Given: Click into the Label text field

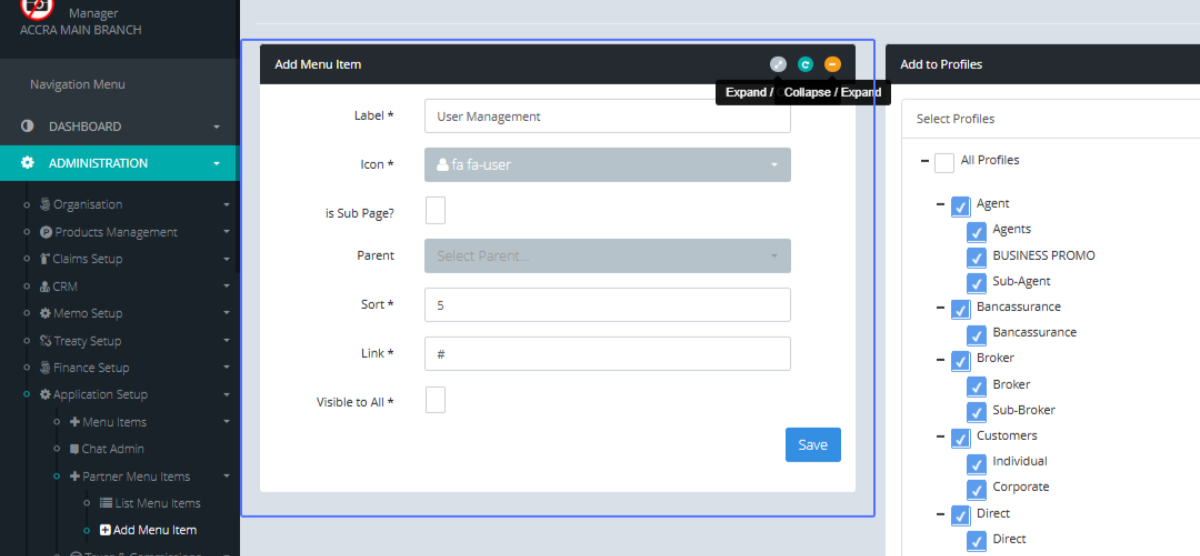Looking at the screenshot, I should [607, 116].
